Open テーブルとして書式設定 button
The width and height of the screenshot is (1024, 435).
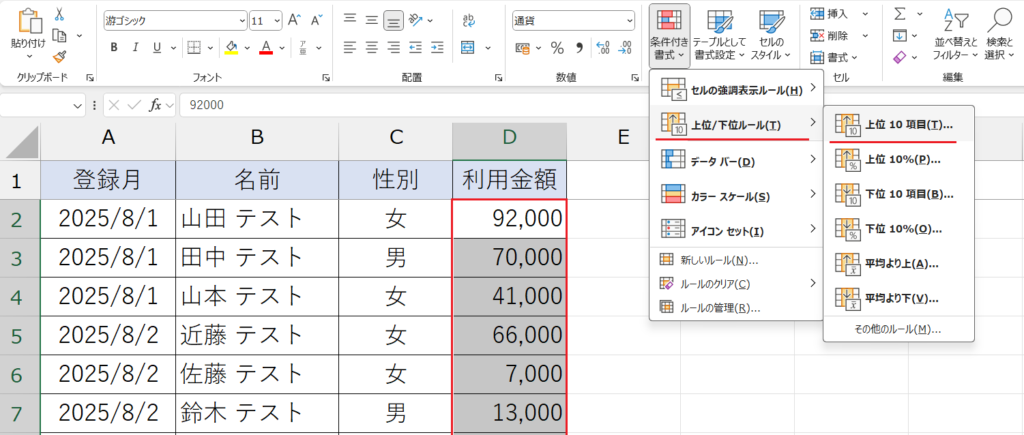pos(719,35)
